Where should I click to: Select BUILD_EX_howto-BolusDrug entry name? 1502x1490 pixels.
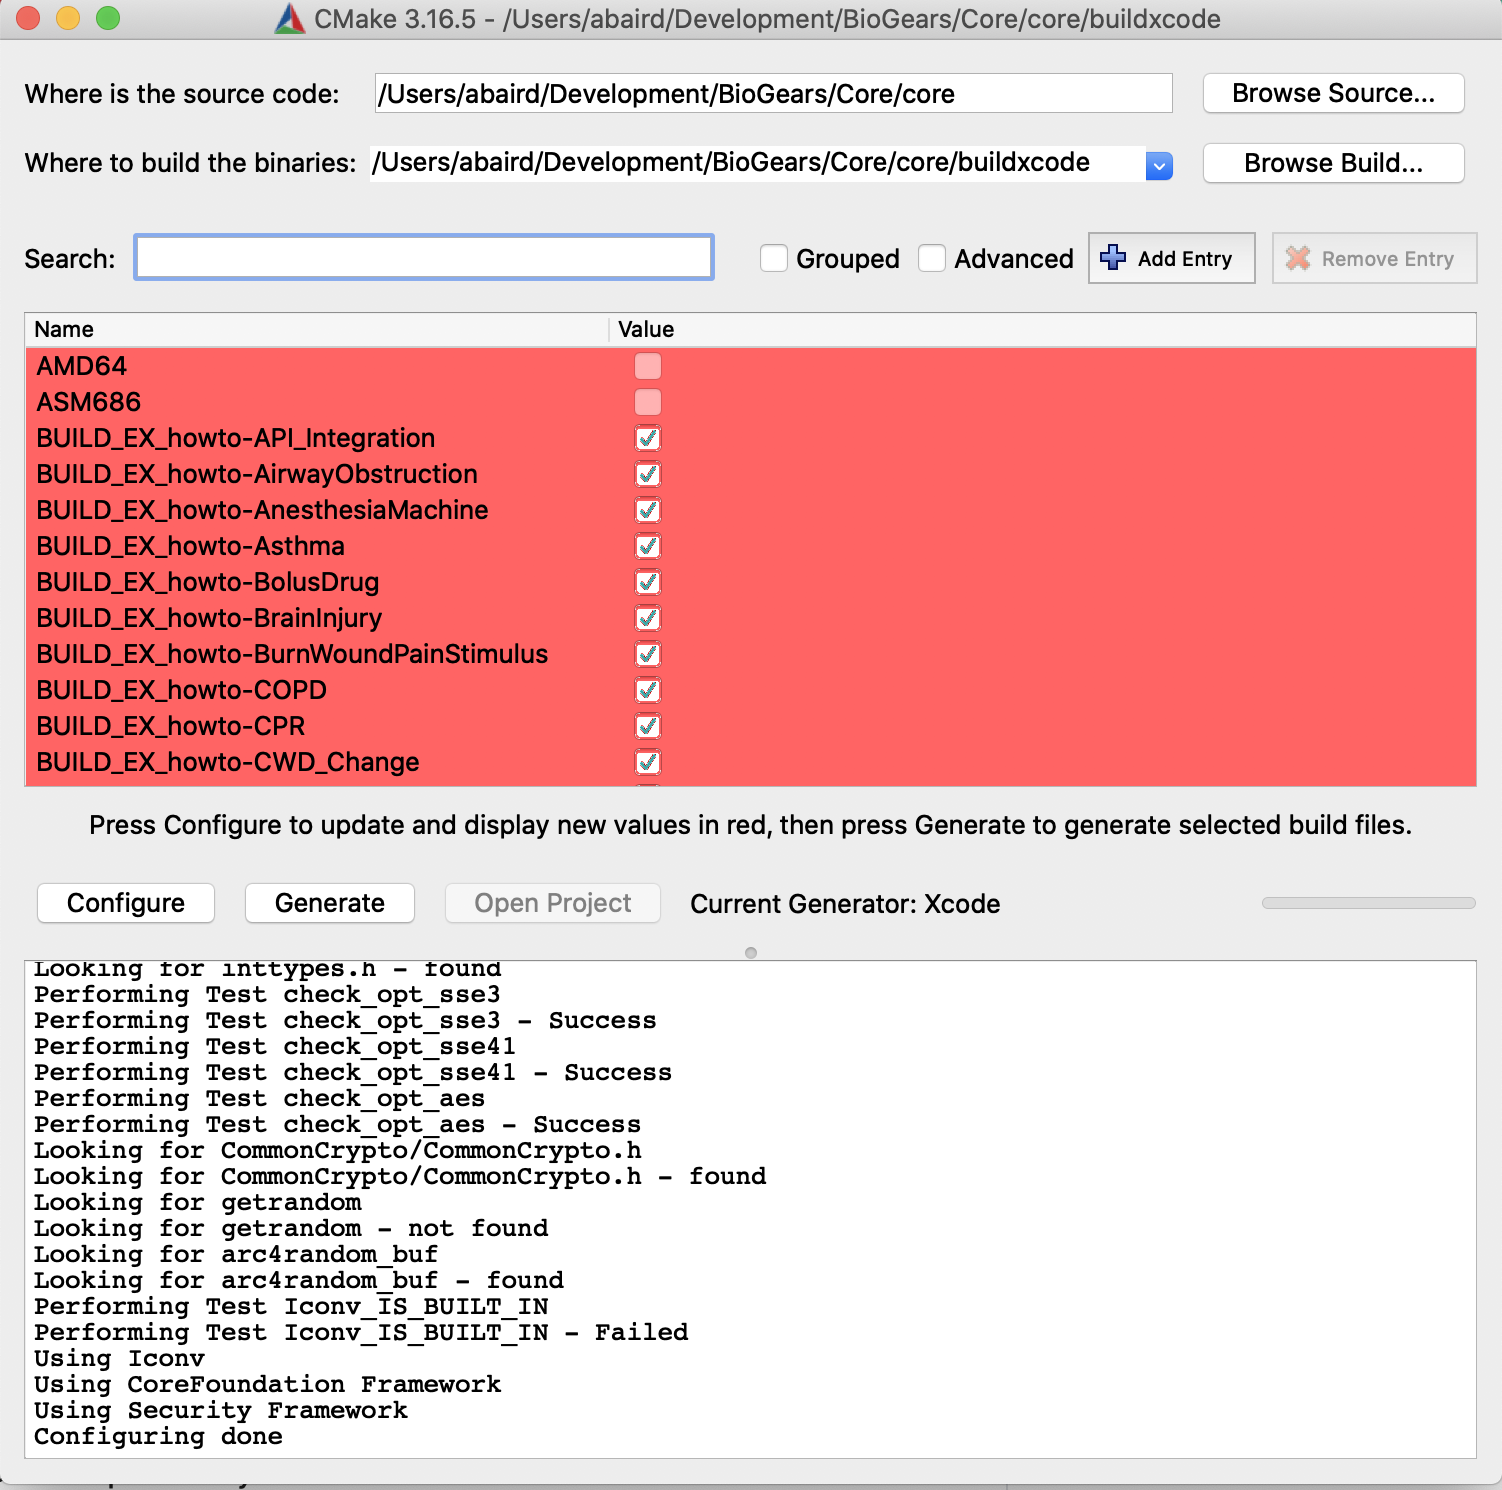click(x=208, y=582)
